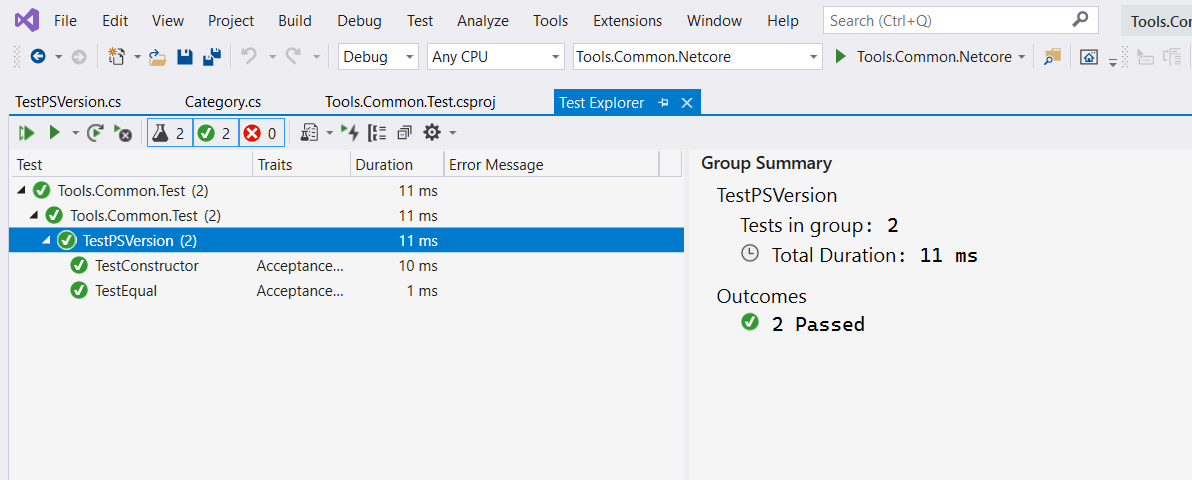Toggle the passed tests filter showing 2
Image resolution: width=1192 pixels, height=480 pixels.
[216, 133]
